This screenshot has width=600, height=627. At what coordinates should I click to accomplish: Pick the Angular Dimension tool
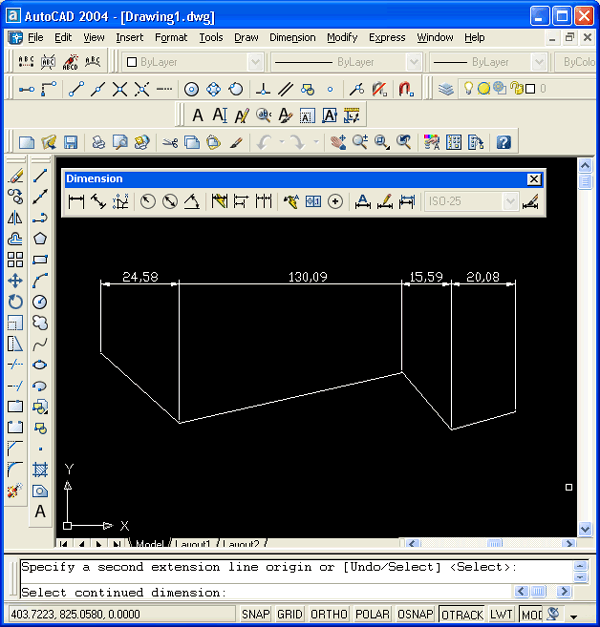(191, 202)
